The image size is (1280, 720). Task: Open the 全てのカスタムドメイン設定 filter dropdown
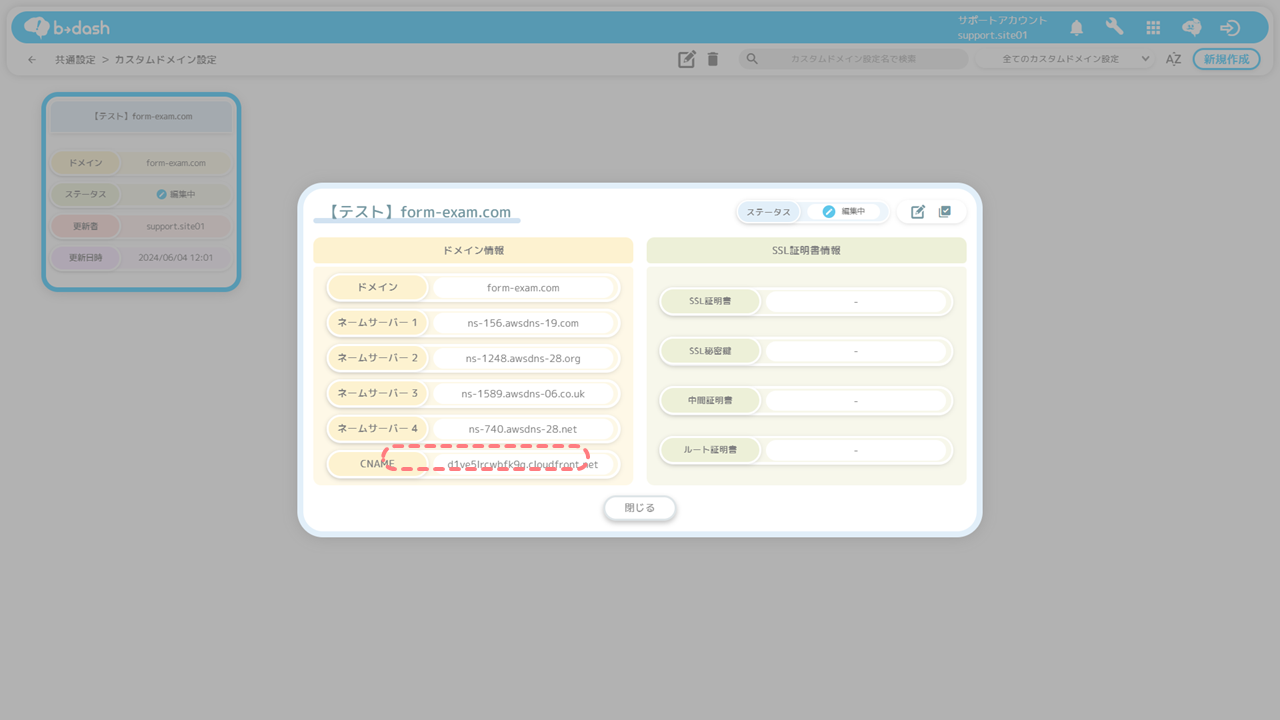tap(1066, 59)
